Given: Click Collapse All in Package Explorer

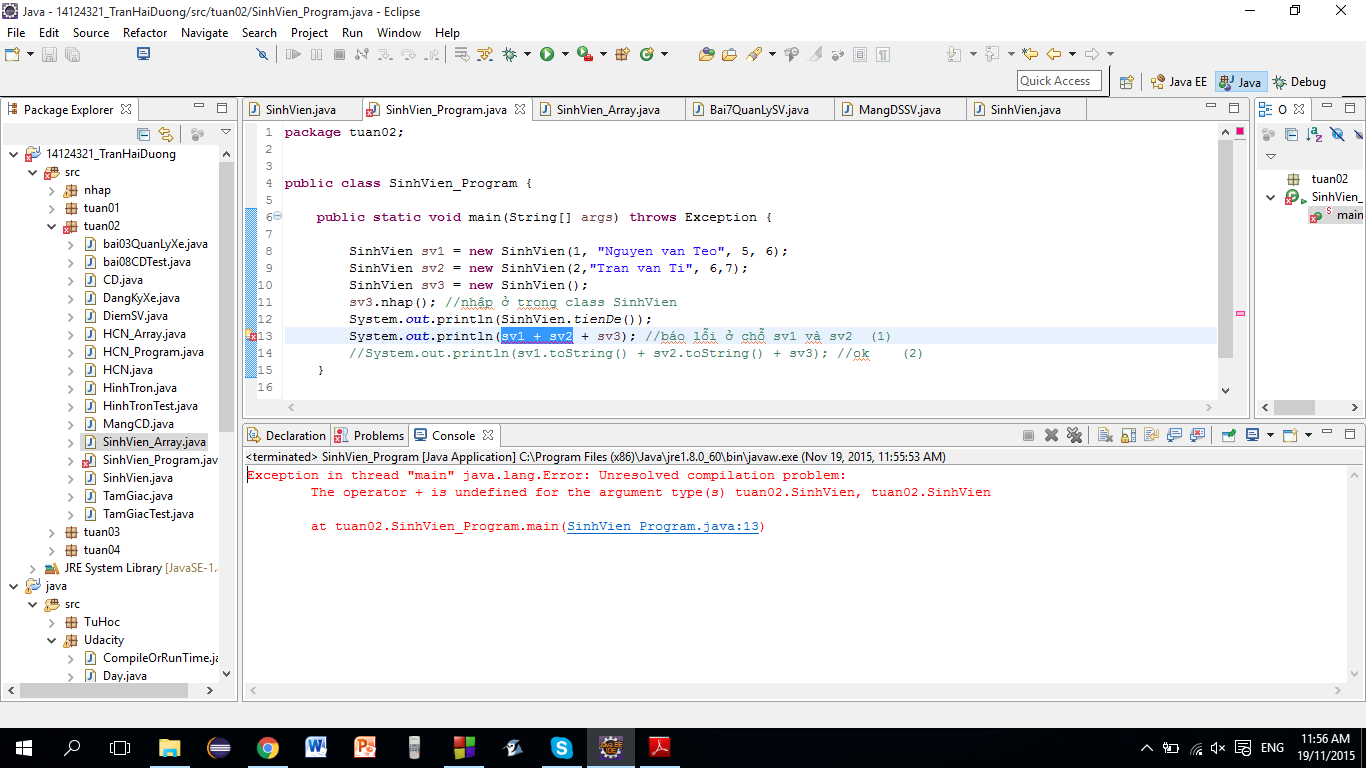Looking at the screenshot, I should tap(143, 134).
